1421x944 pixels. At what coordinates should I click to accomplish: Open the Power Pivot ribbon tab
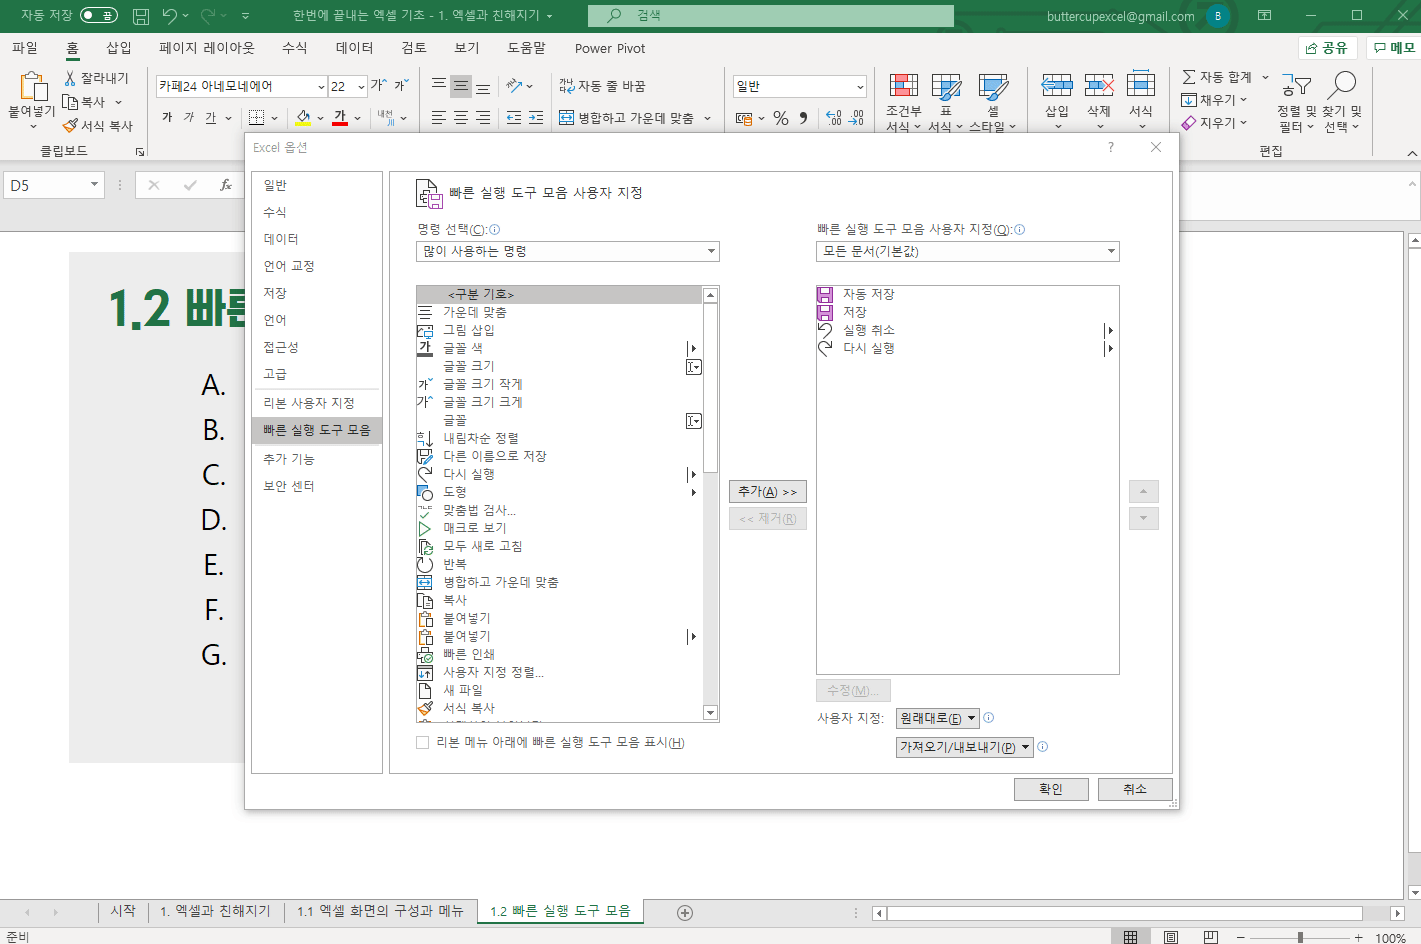click(x=610, y=48)
